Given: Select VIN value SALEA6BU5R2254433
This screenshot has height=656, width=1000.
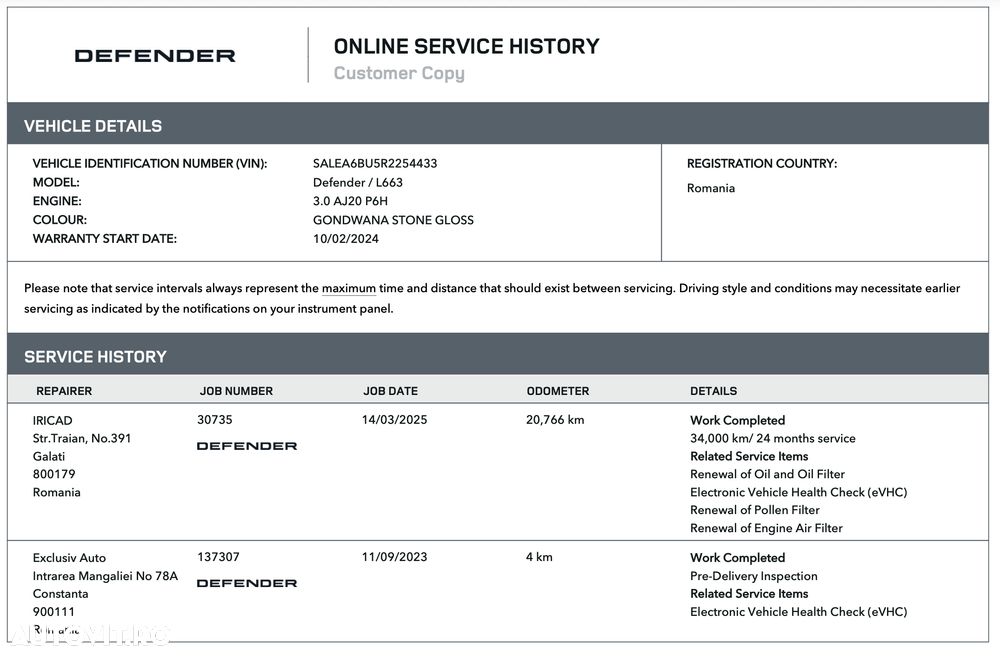Looking at the screenshot, I should coord(375,163).
